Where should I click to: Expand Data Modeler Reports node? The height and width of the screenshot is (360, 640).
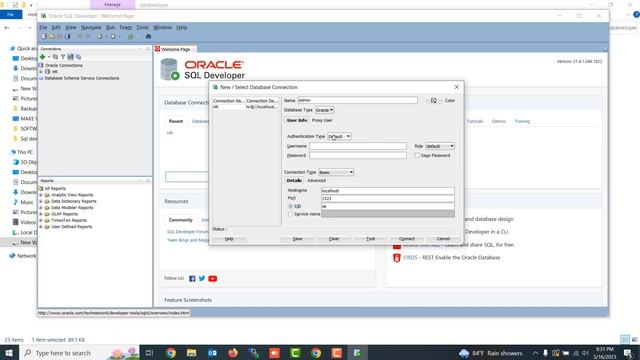(x=41, y=208)
